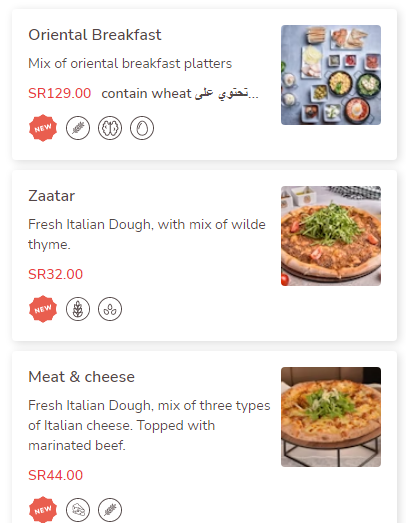This screenshot has height=523, width=406.
Task: Click the NEW badge on Oriental Breakfast
Action: pos(43,128)
